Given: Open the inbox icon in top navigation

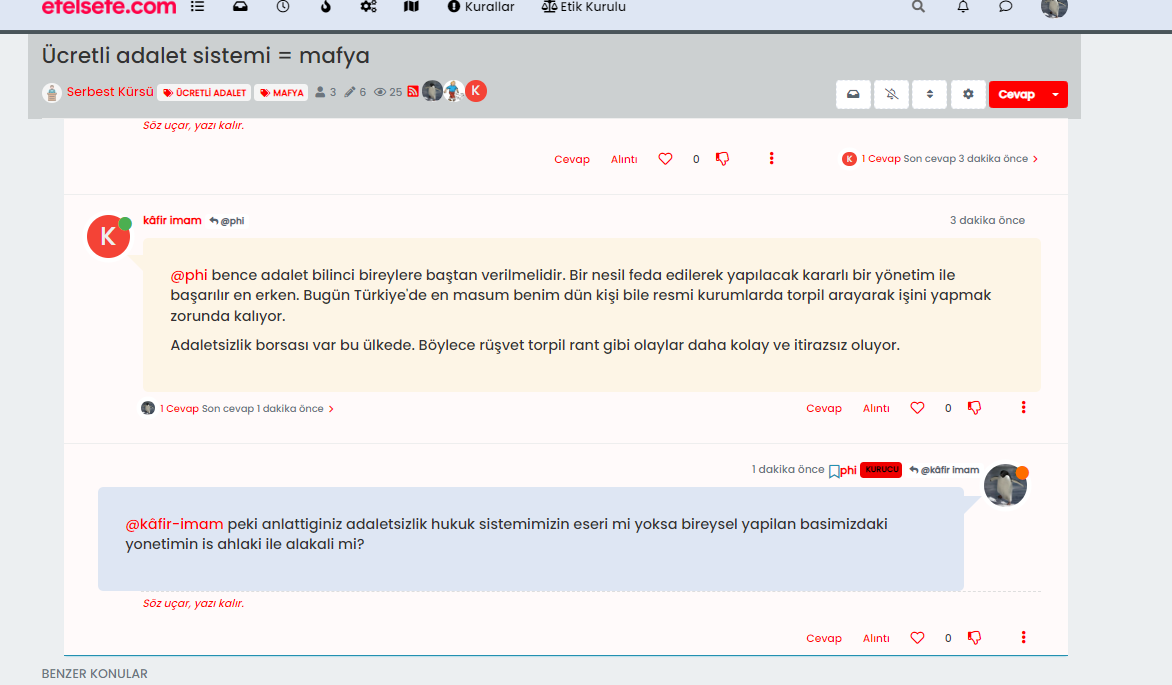Looking at the screenshot, I should point(239,8).
